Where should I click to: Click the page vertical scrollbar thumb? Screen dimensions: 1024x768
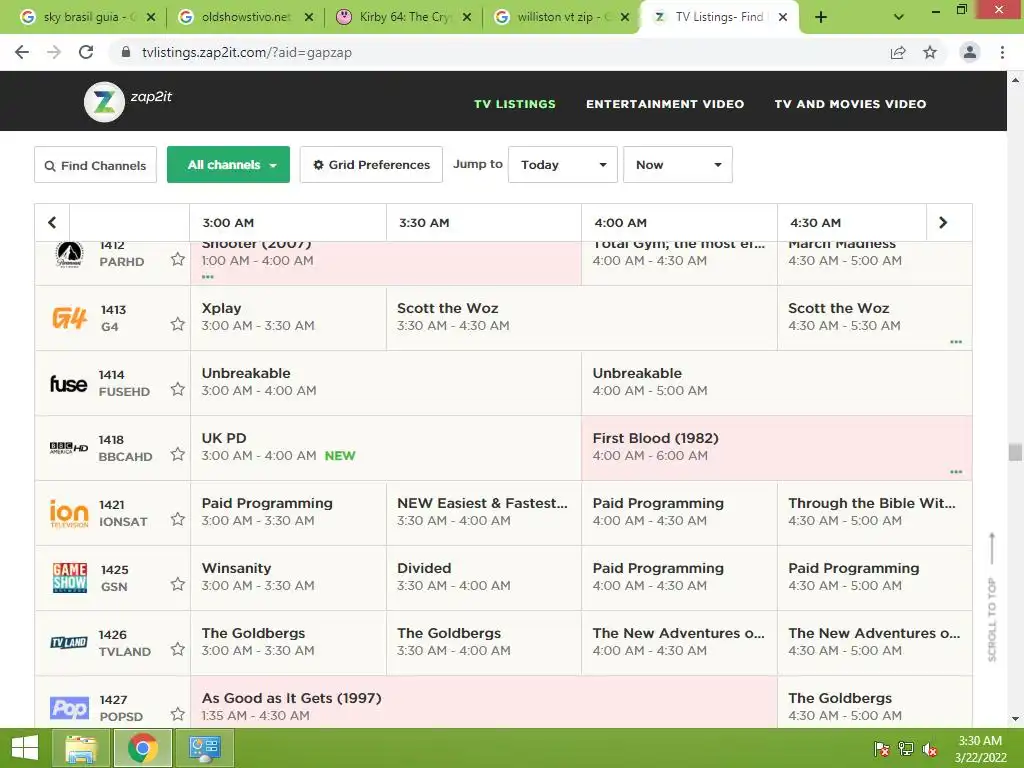(1015, 452)
